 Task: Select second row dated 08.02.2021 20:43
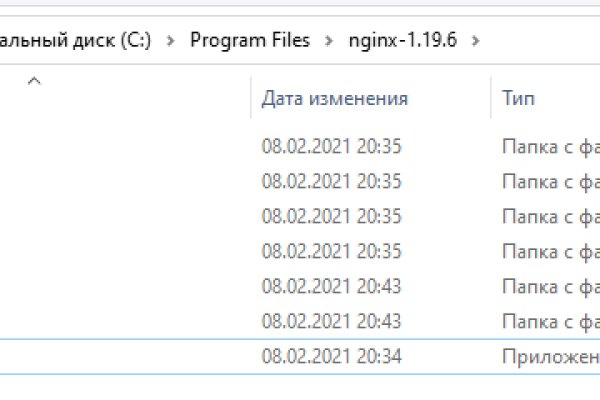[x=331, y=320]
